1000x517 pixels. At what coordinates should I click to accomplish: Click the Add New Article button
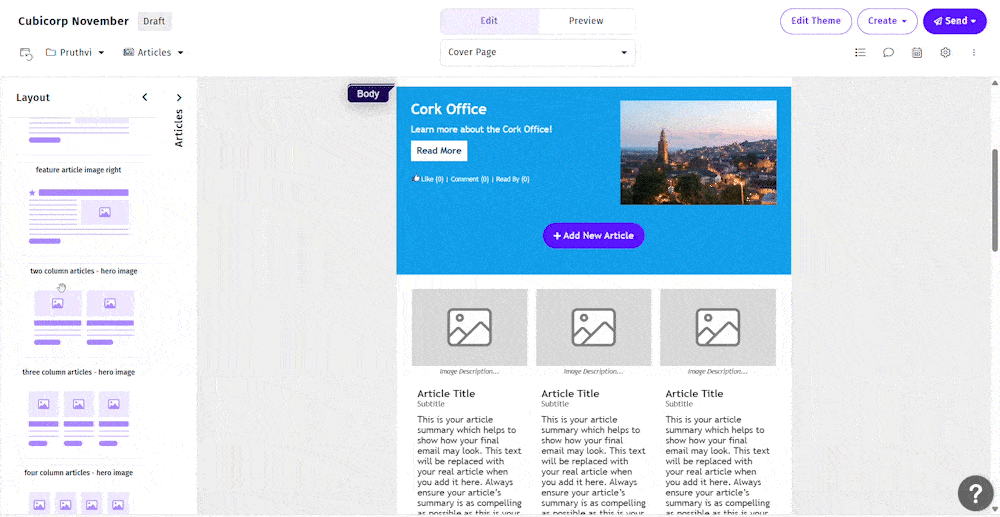point(593,236)
